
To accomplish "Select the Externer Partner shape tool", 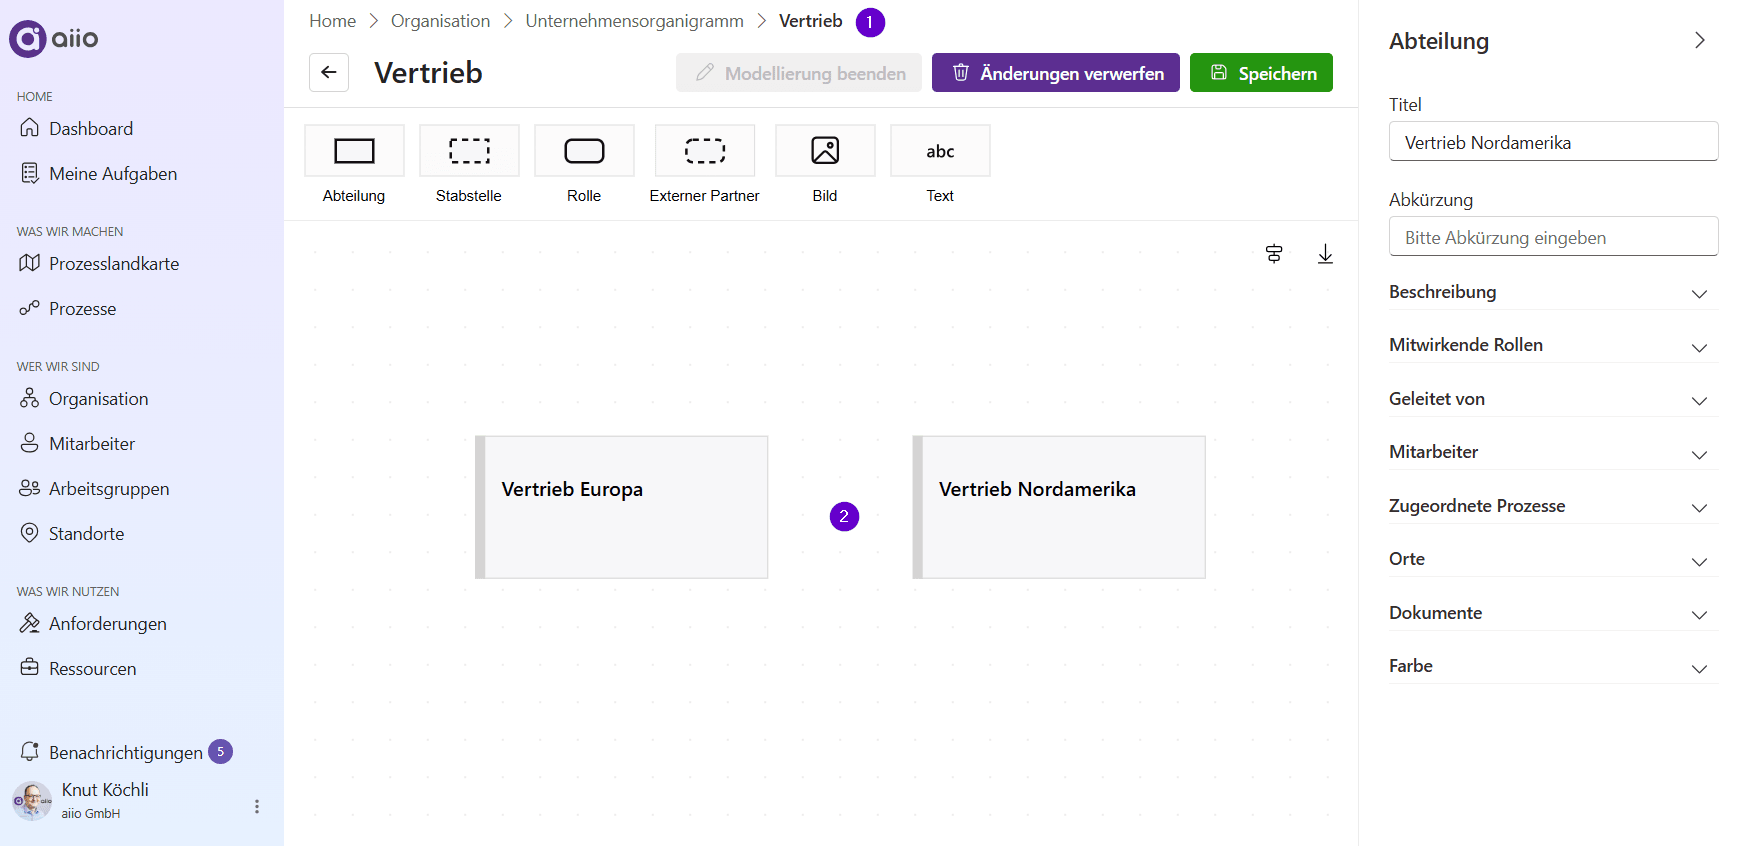I will tap(705, 151).
